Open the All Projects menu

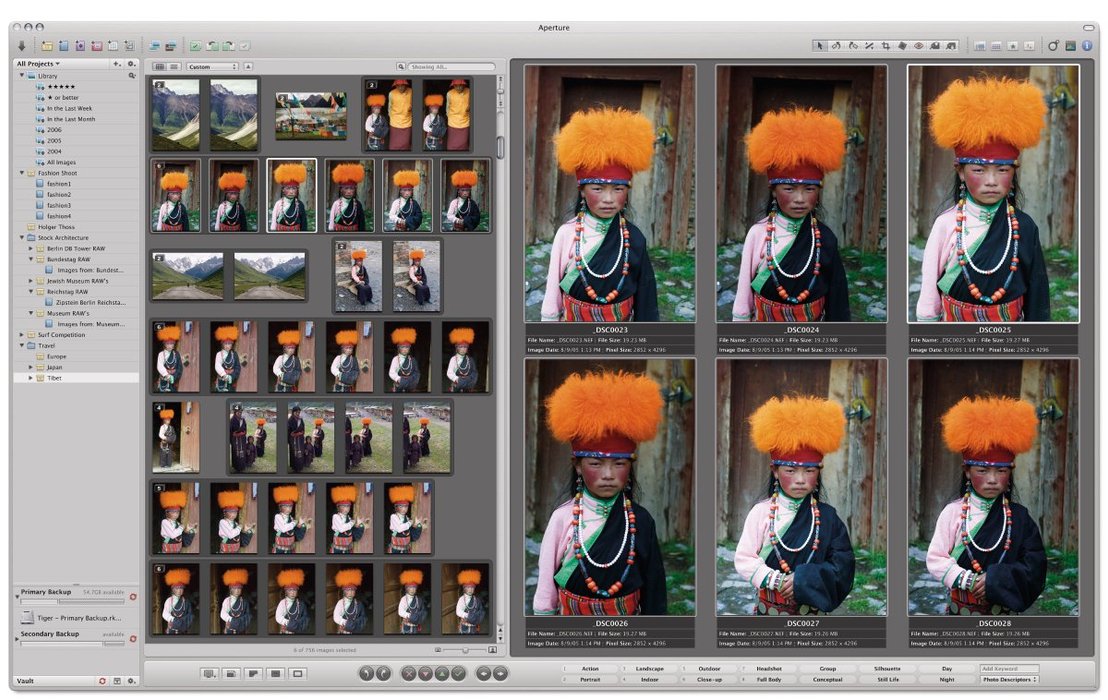38,63
